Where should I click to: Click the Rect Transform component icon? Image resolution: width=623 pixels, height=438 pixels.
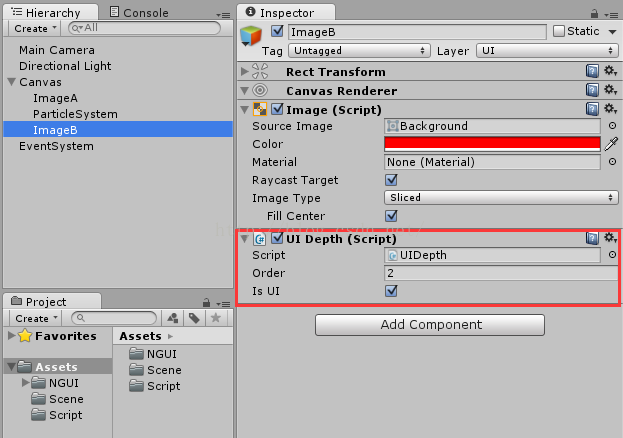pyautogui.click(x=260, y=71)
